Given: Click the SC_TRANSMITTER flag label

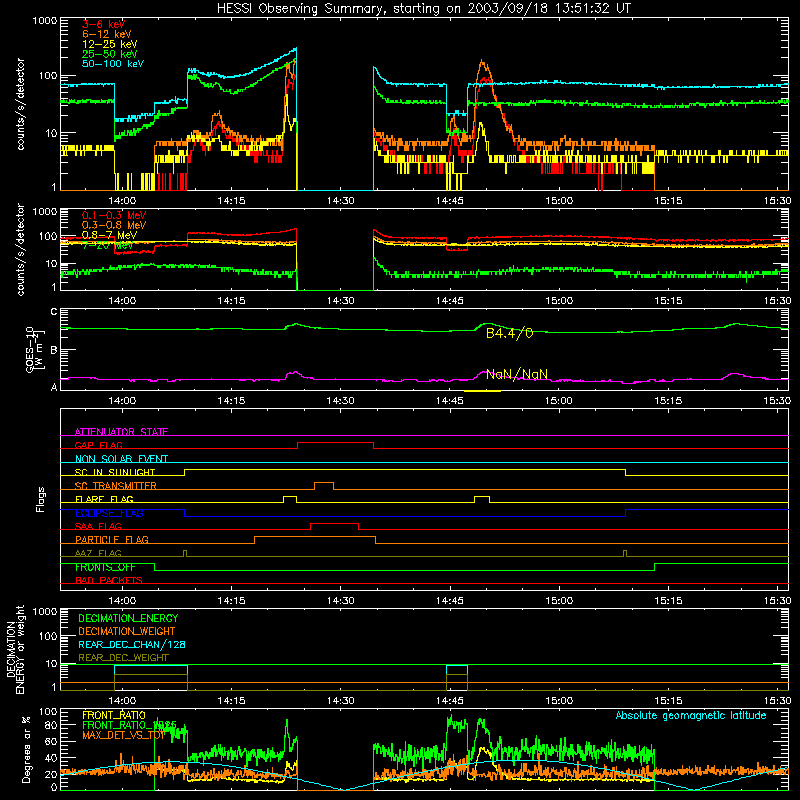Looking at the screenshot, I should pos(115,485).
